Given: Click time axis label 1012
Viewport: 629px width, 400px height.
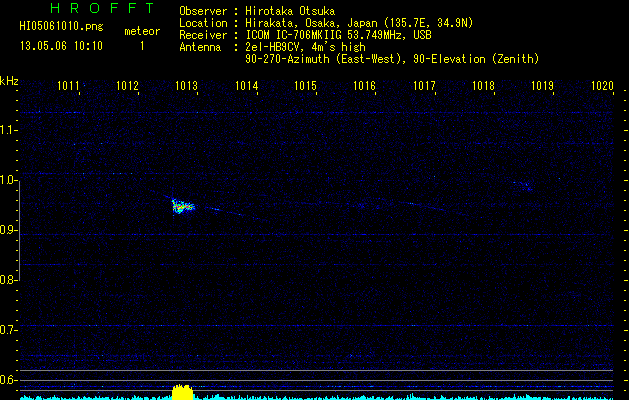Looking at the screenshot, I should click(128, 85).
